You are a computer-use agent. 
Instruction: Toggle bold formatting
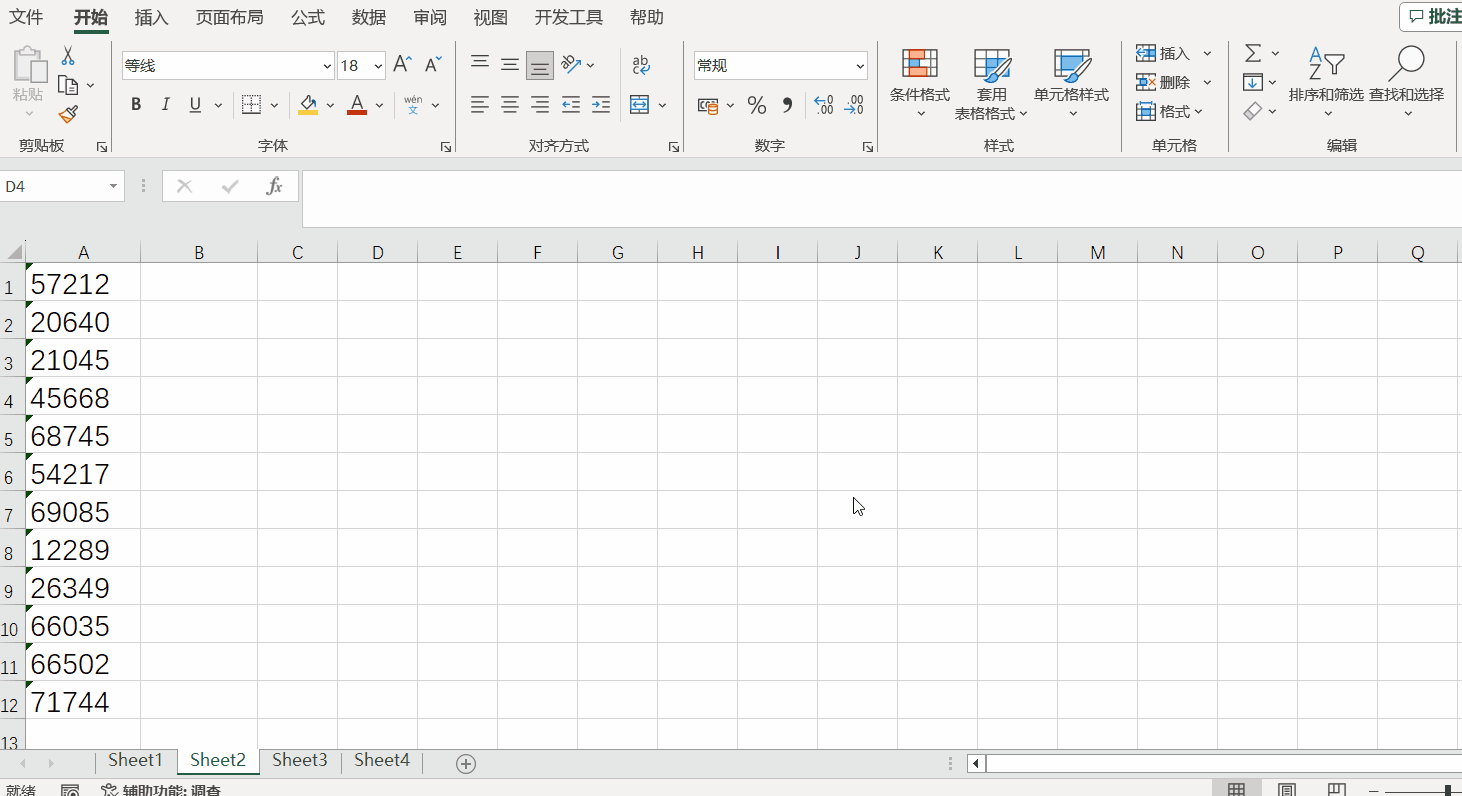coord(136,105)
